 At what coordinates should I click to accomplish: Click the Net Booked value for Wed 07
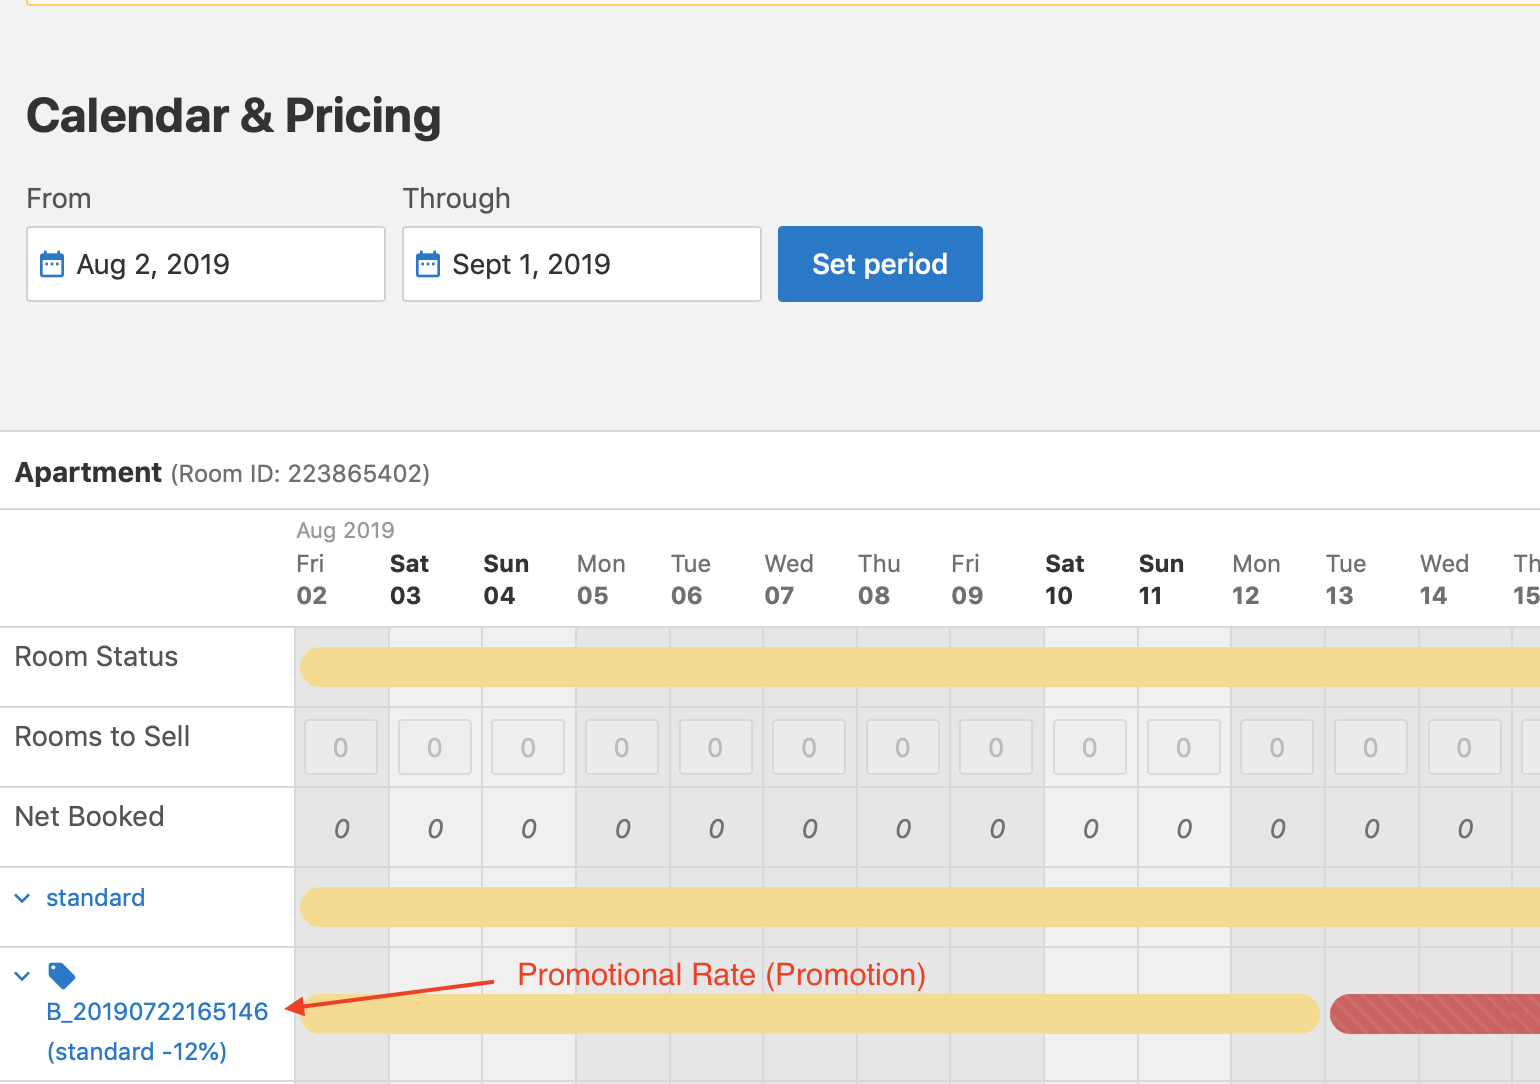coord(810,829)
